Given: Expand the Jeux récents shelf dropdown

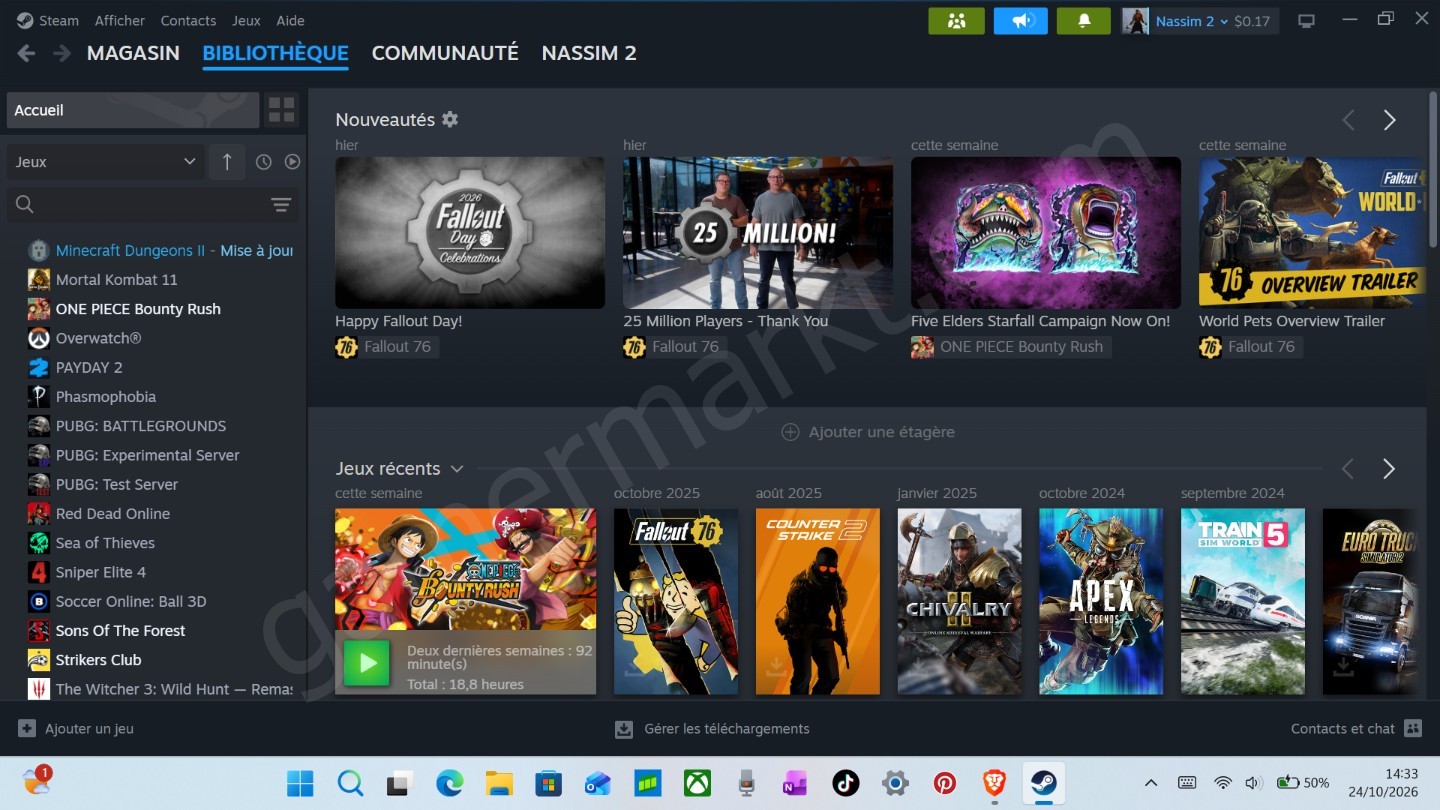Looking at the screenshot, I should coord(457,469).
